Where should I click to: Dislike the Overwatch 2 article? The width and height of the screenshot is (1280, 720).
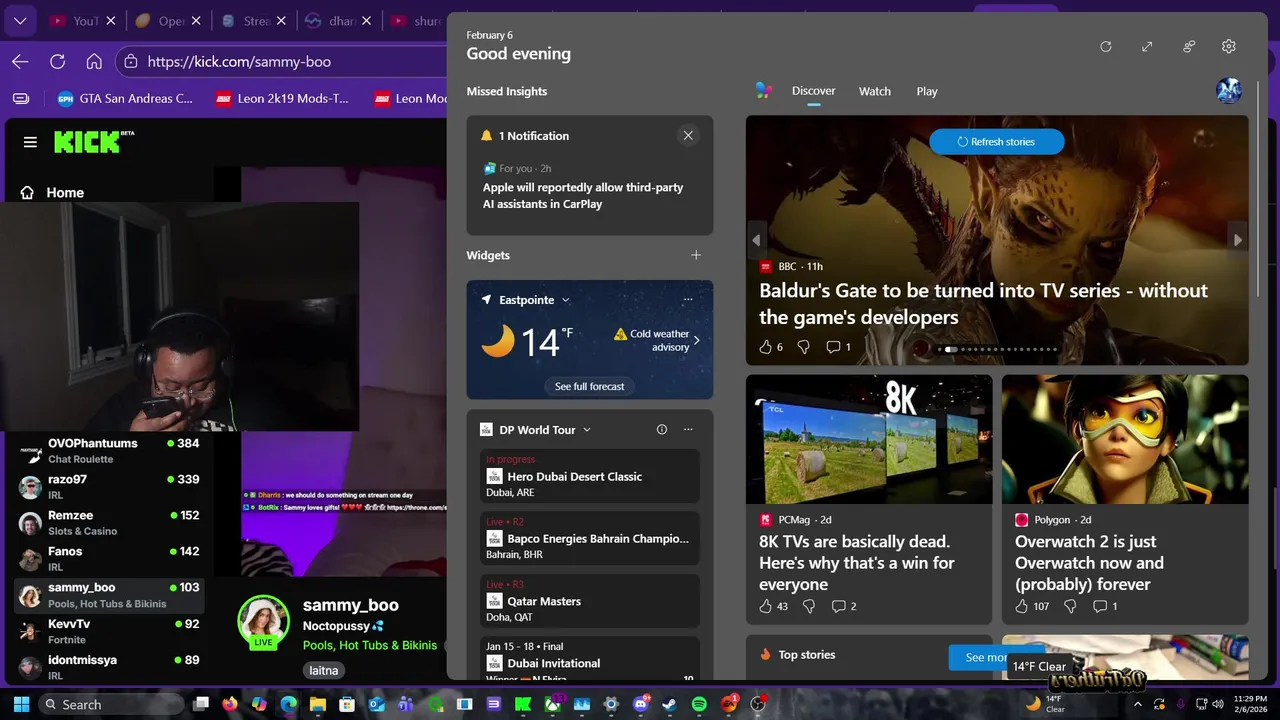coord(1070,606)
